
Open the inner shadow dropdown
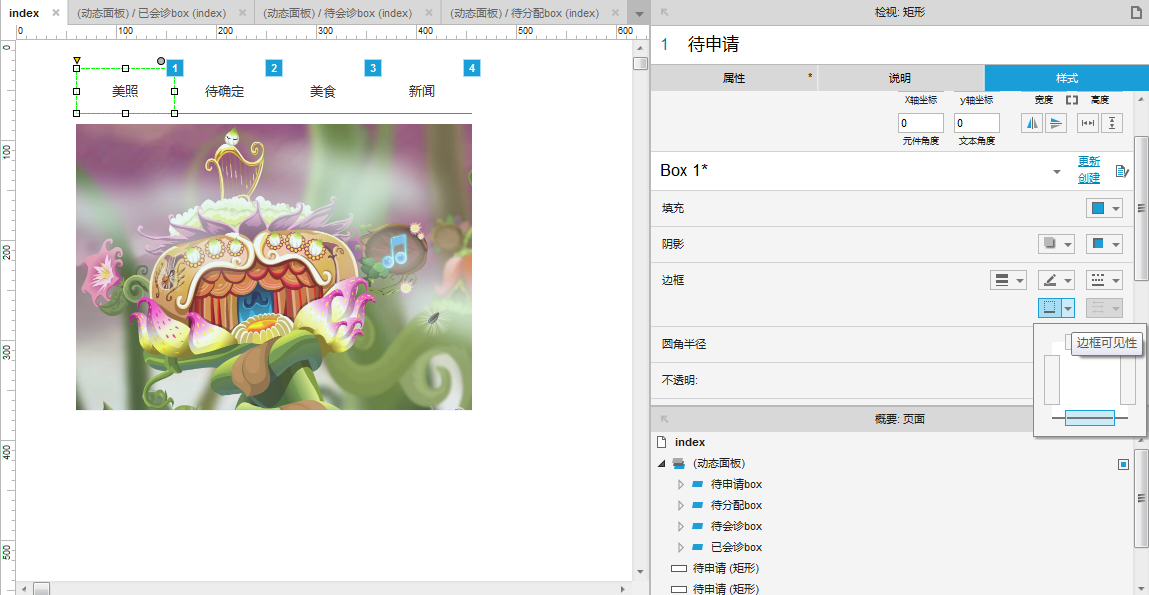click(x=1104, y=244)
